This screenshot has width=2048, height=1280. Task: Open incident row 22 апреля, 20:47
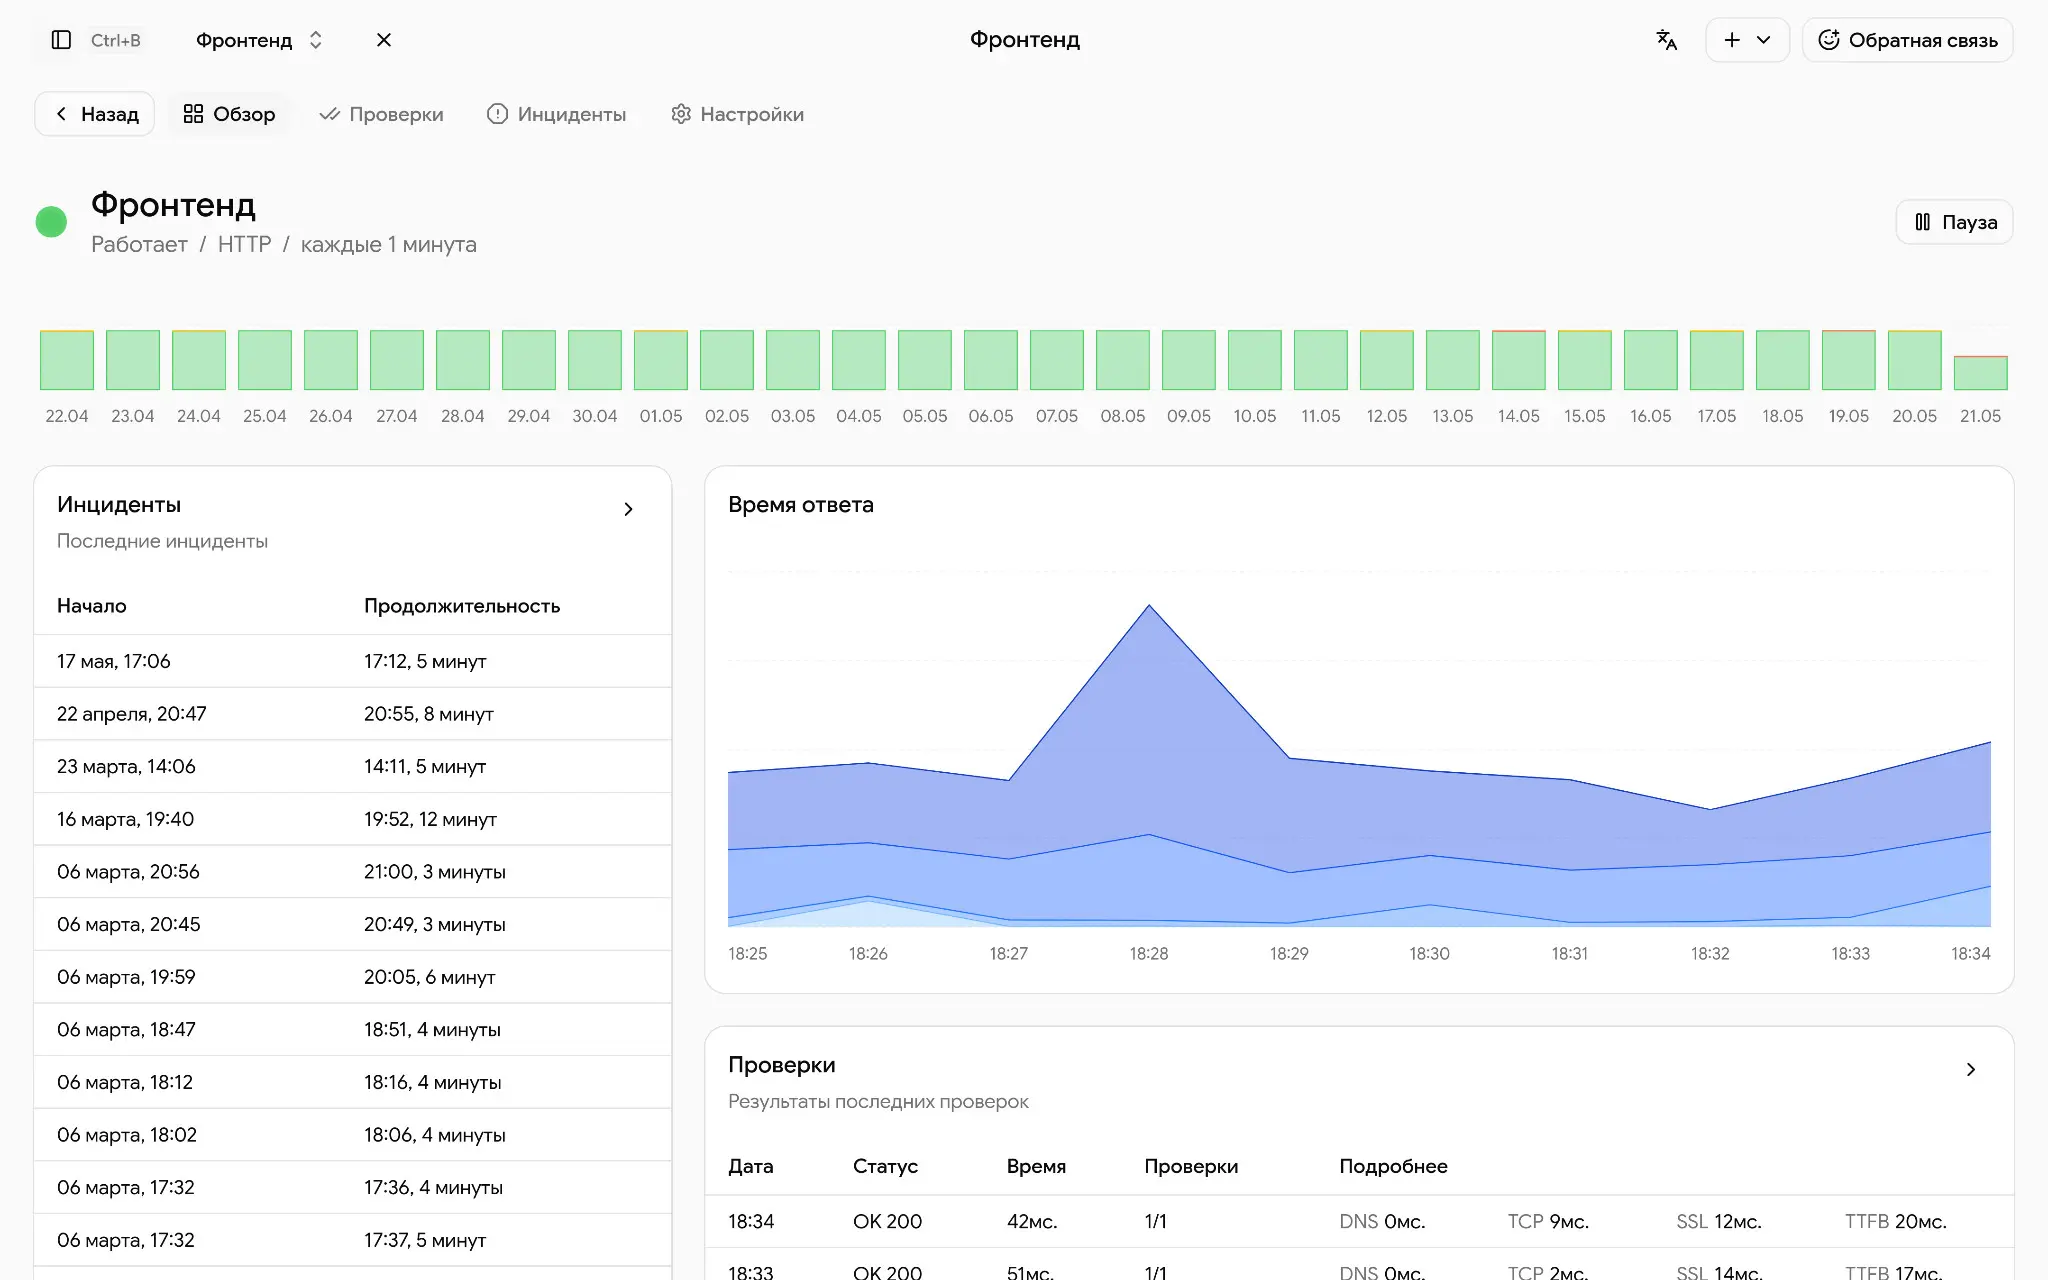point(353,714)
